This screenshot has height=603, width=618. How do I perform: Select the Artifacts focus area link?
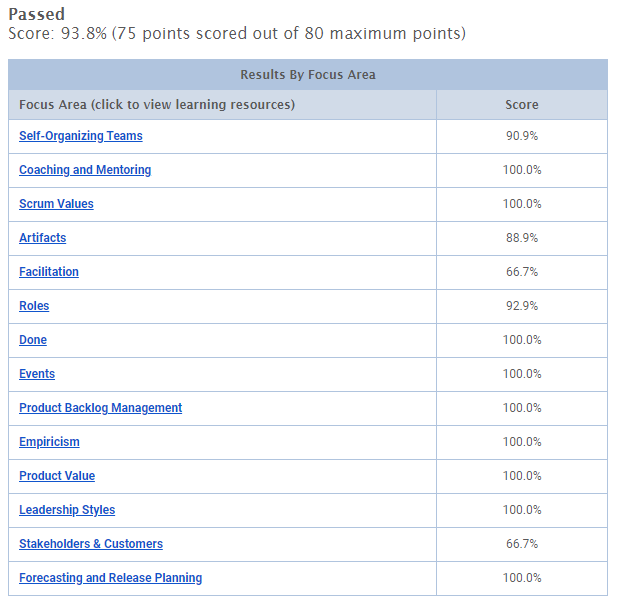(x=43, y=238)
